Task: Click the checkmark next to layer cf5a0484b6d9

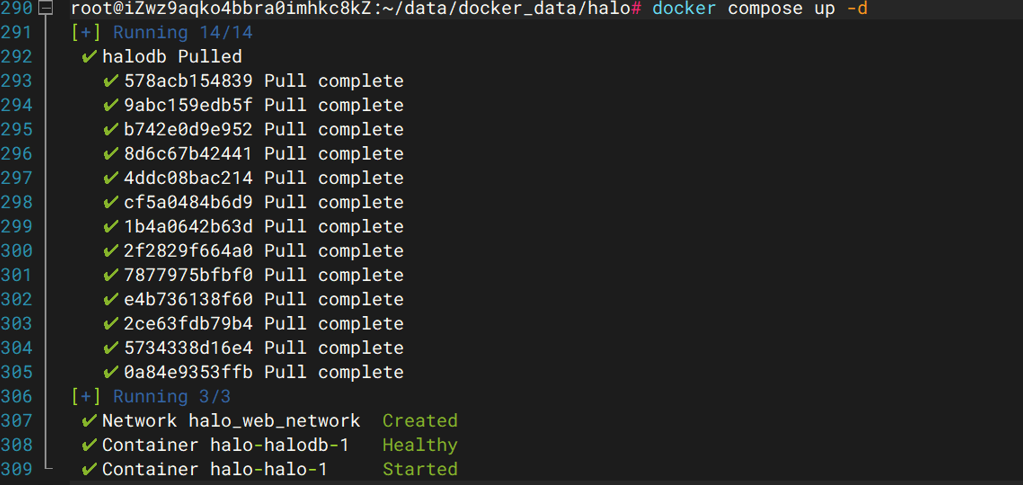Action: point(111,202)
